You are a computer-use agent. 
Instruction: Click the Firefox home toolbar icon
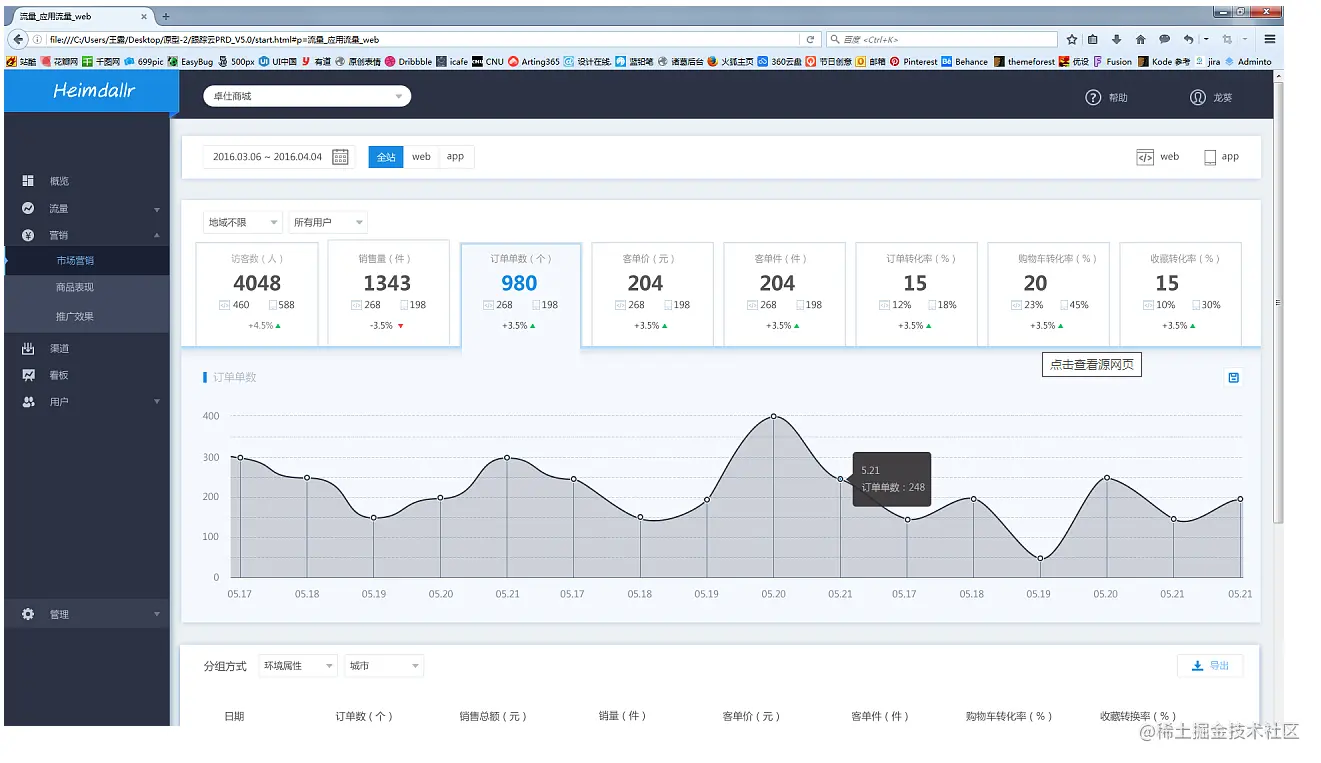point(1140,40)
